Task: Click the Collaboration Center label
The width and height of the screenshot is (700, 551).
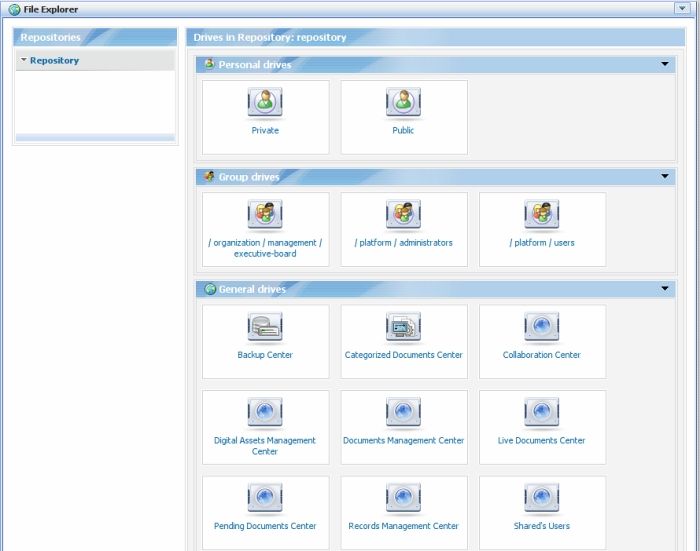Action: 542,355
